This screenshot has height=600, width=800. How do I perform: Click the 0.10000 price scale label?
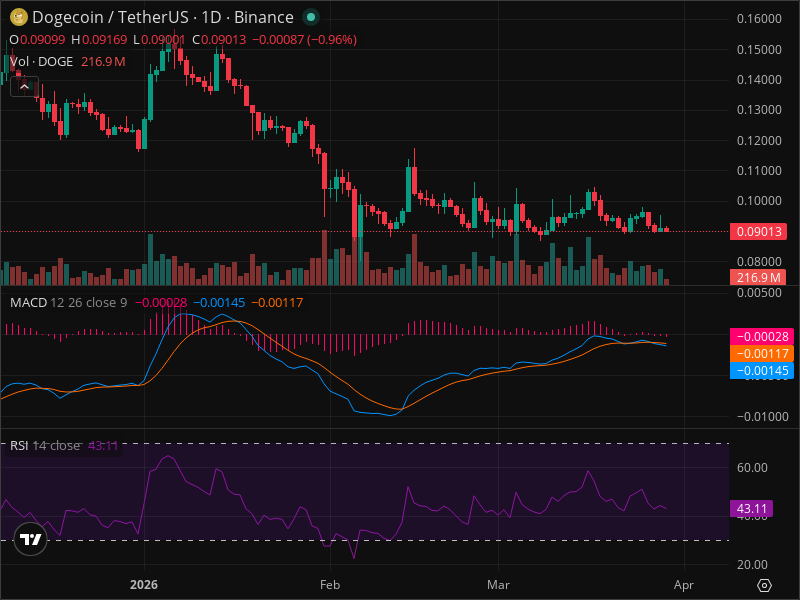point(759,201)
